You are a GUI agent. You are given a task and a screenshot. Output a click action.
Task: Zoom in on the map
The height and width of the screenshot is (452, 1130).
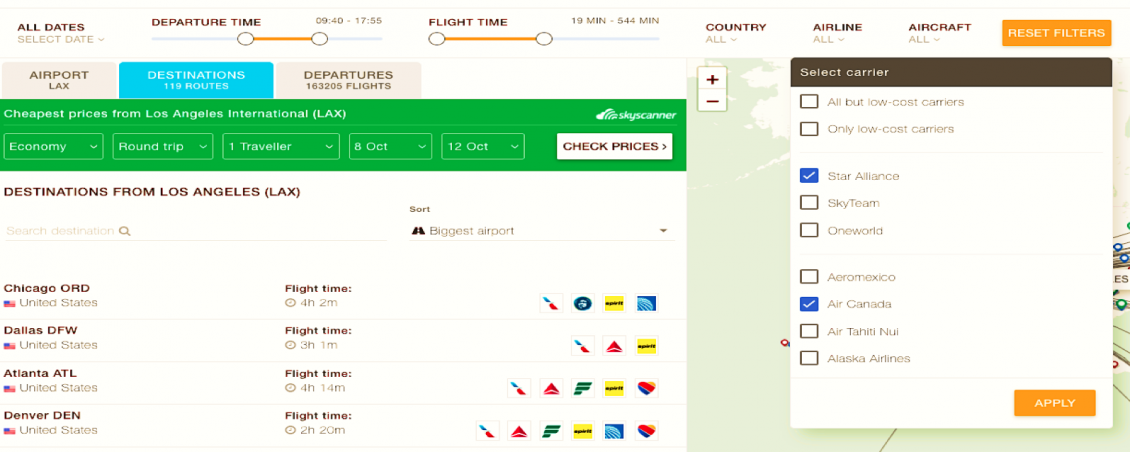pos(713,79)
